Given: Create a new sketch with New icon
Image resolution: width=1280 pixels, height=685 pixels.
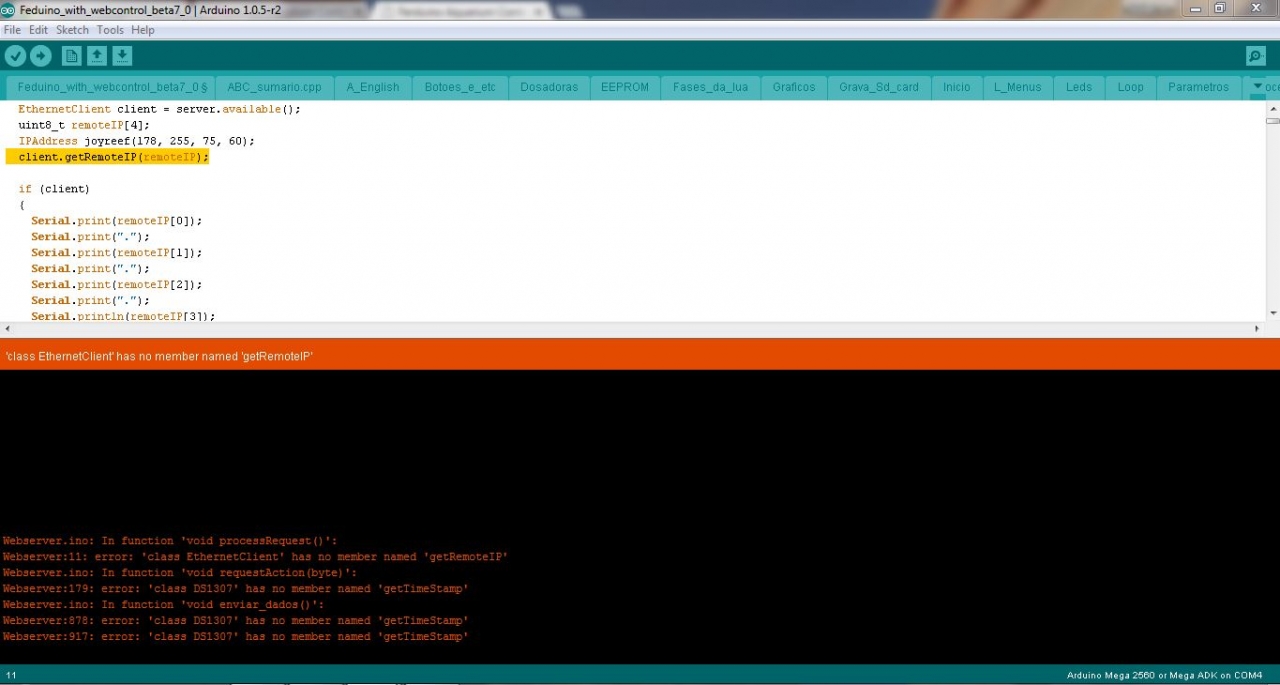Looking at the screenshot, I should tap(71, 56).
